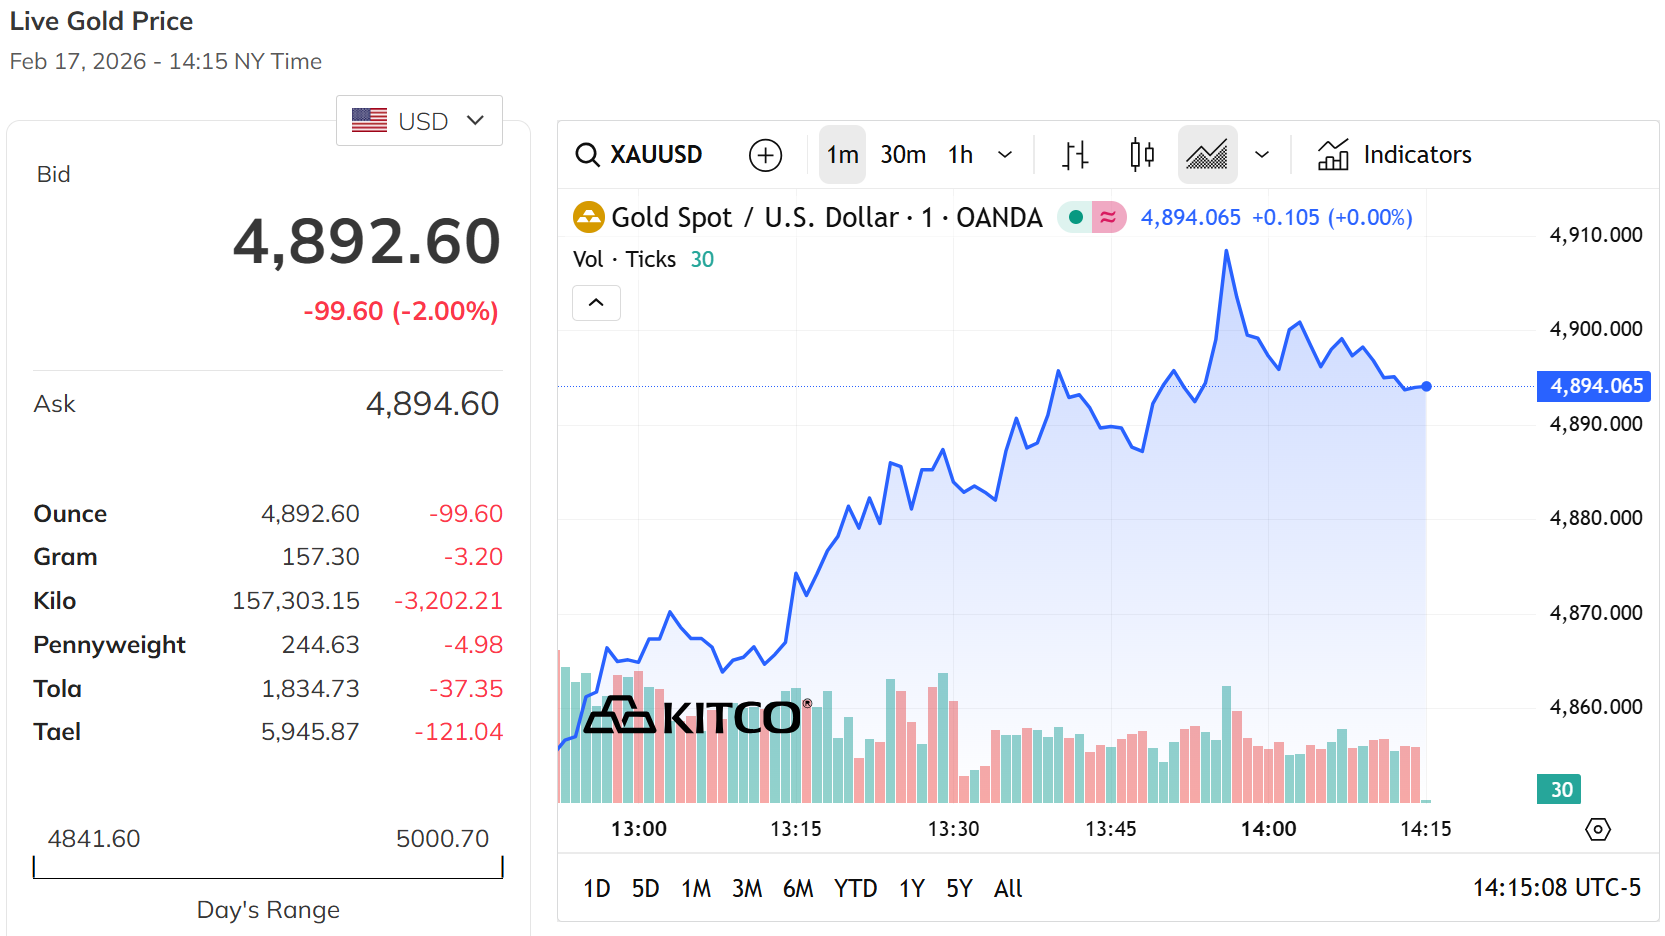Screen dimensions: 1665x936
Task: Open the candlestick details icon
Action: [x=1140, y=154]
